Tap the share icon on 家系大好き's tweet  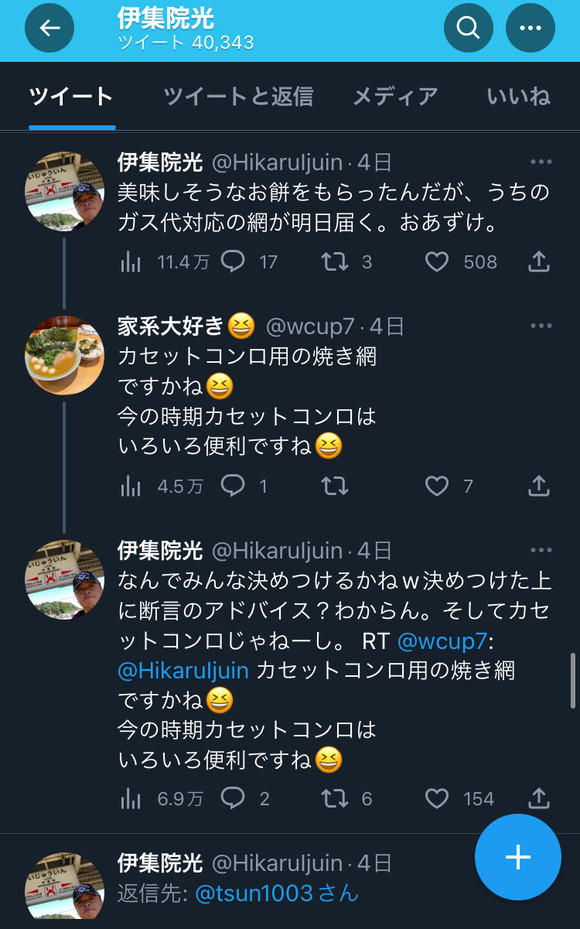point(537,486)
